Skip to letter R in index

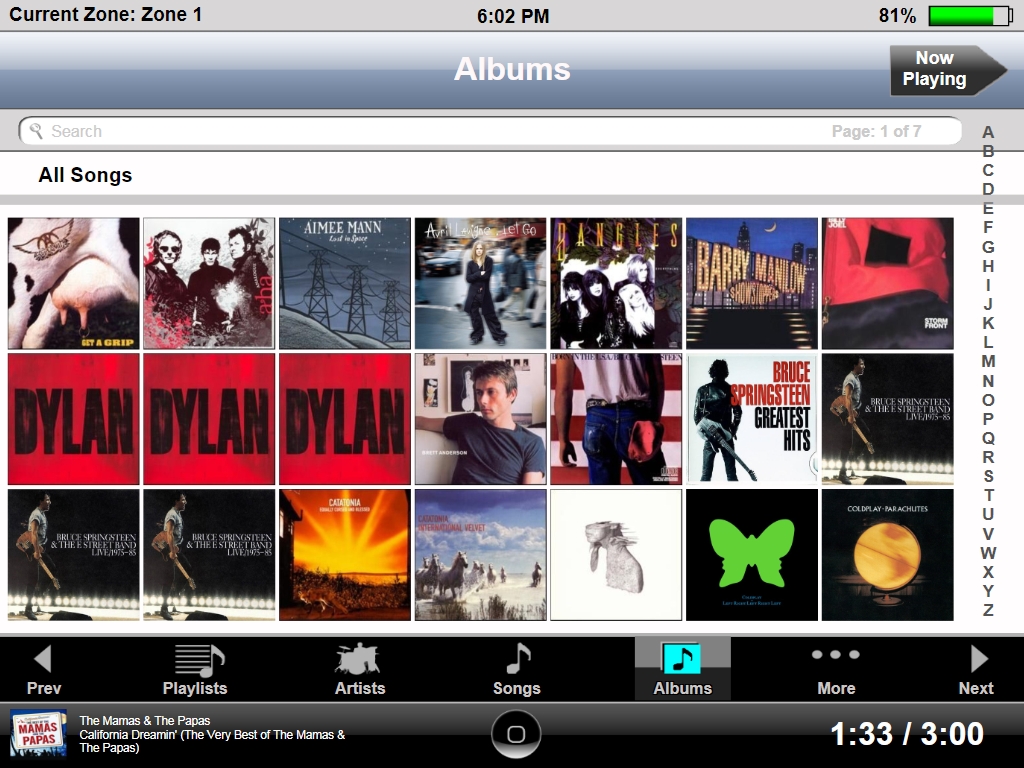(988, 457)
